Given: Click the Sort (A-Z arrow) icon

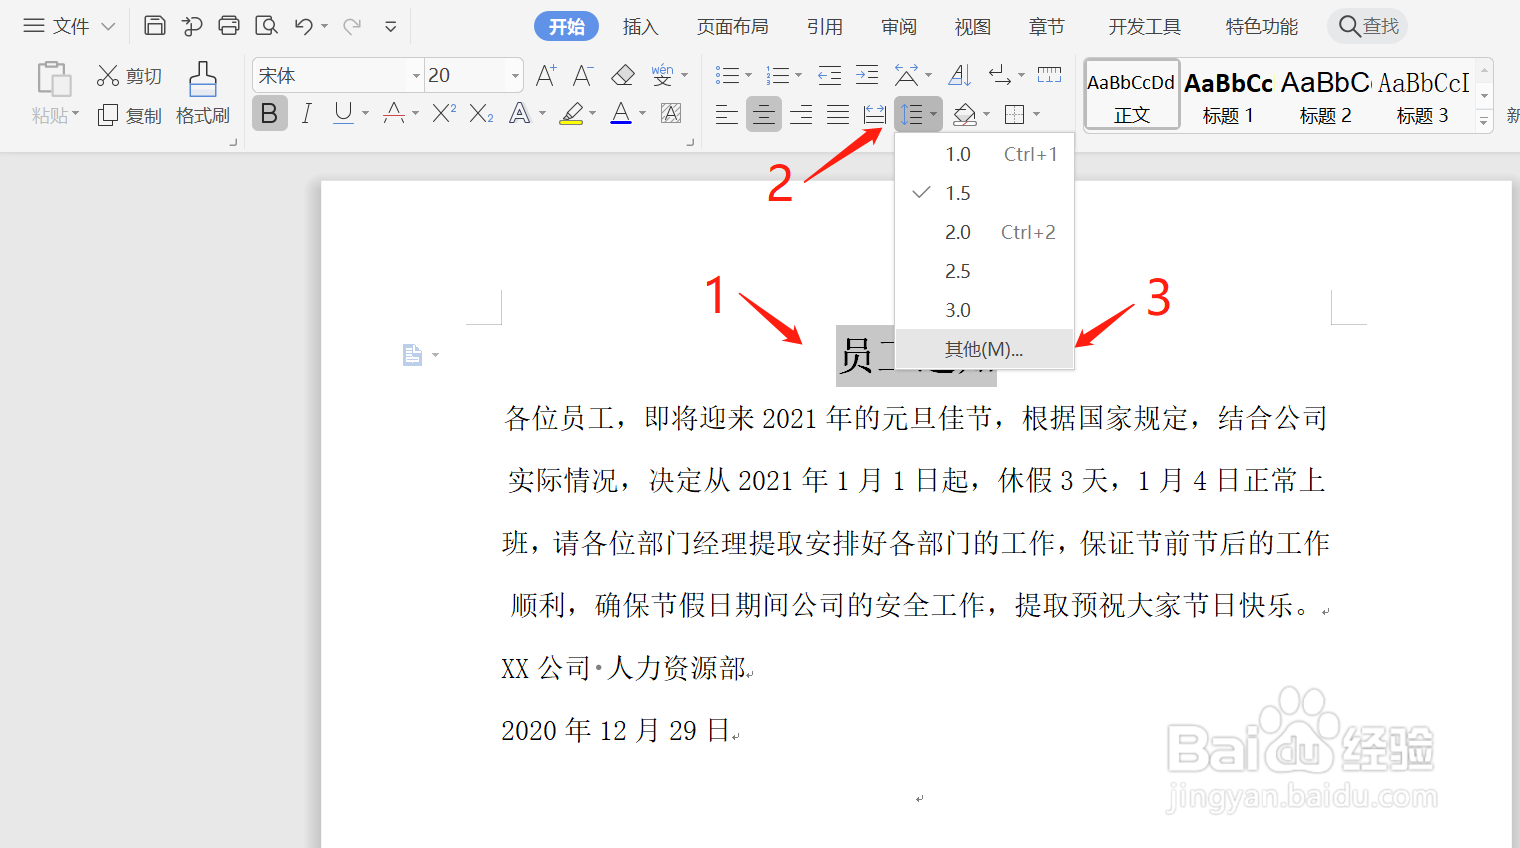Looking at the screenshot, I should tap(959, 75).
